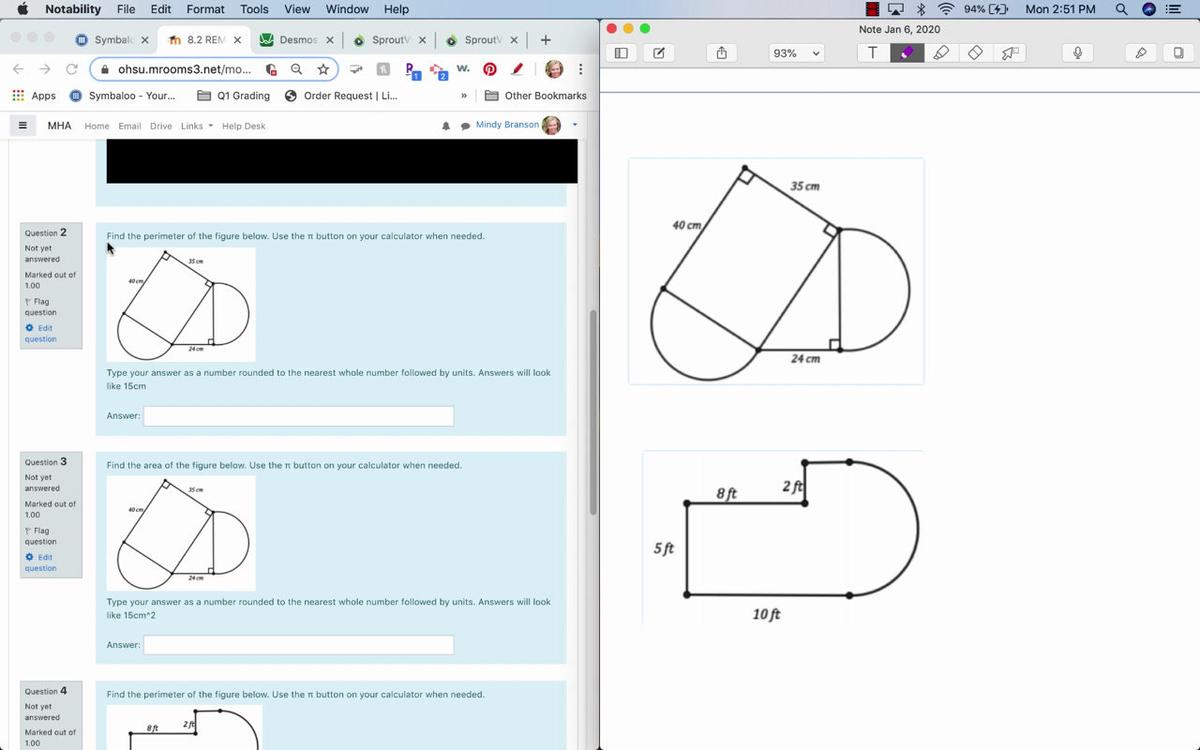This screenshot has height=750, width=1200.
Task: Select the Eraser tool
Action: click(x=974, y=53)
